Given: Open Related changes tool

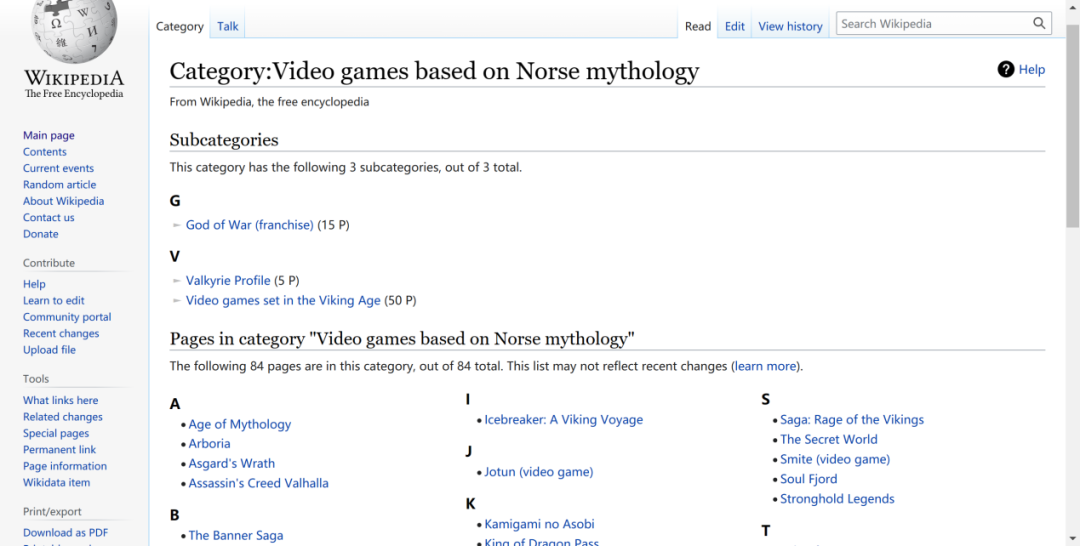Looking at the screenshot, I should [x=63, y=417].
